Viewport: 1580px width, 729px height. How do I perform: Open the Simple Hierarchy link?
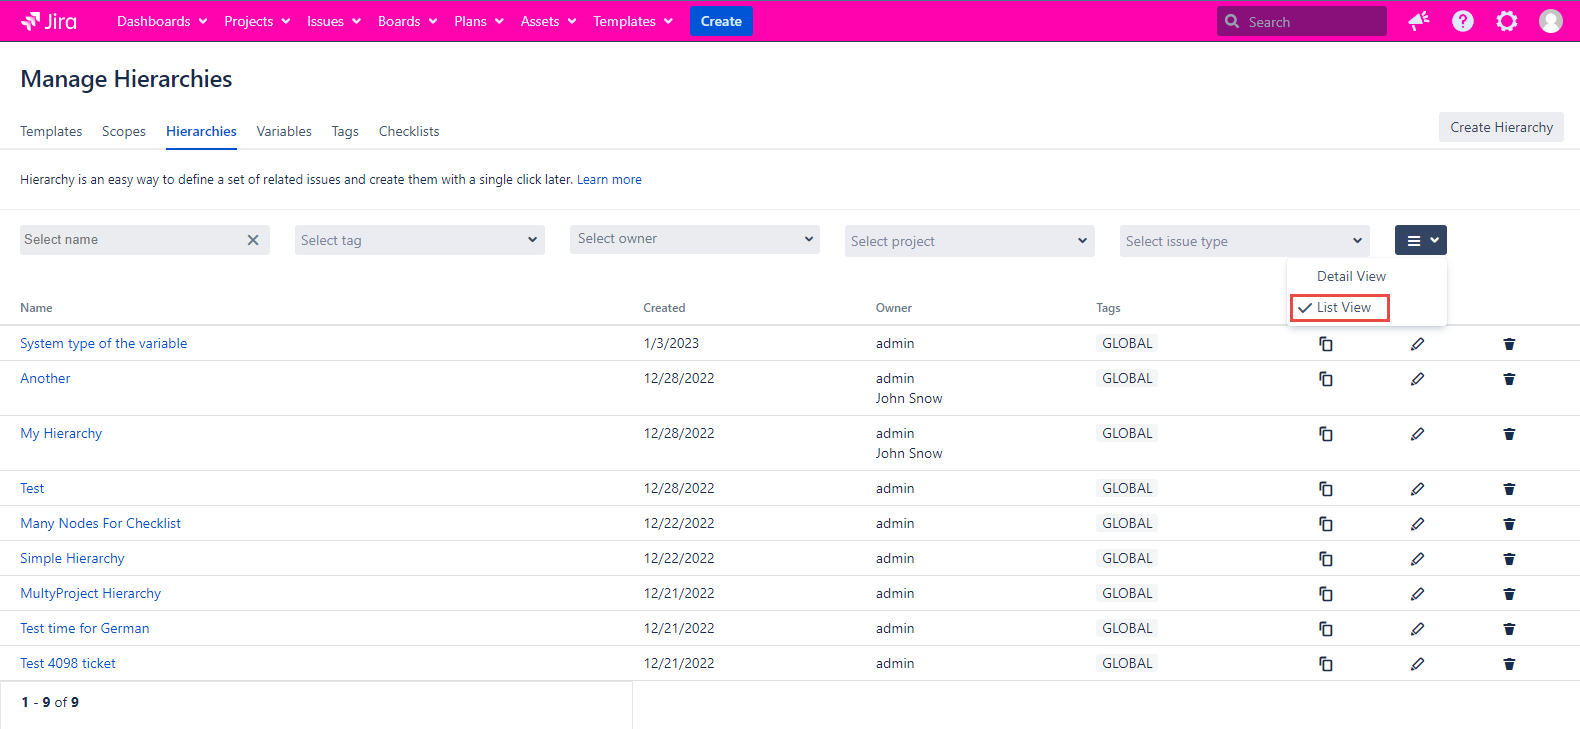click(x=72, y=558)
